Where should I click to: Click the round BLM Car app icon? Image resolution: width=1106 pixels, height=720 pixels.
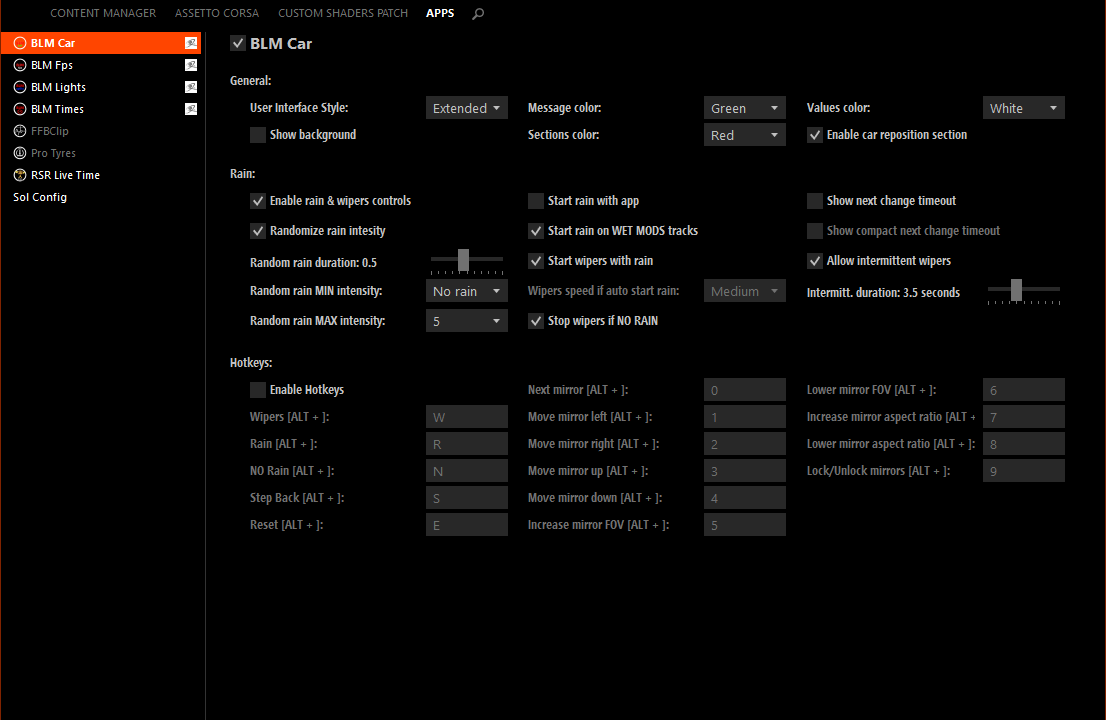click(20, 43)
